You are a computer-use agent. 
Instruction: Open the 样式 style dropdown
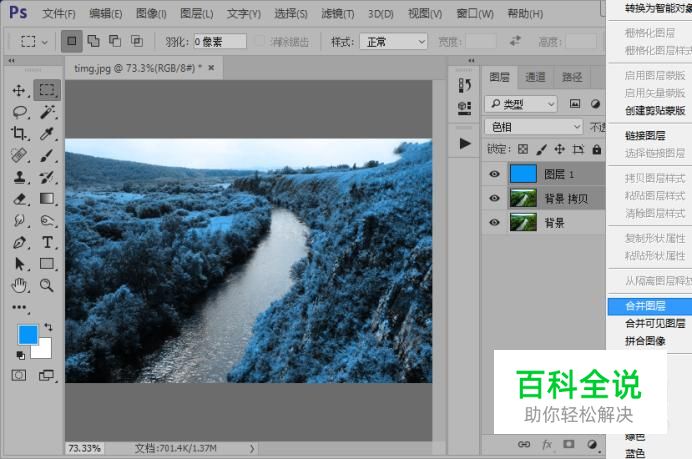click(x=393, y=42)
